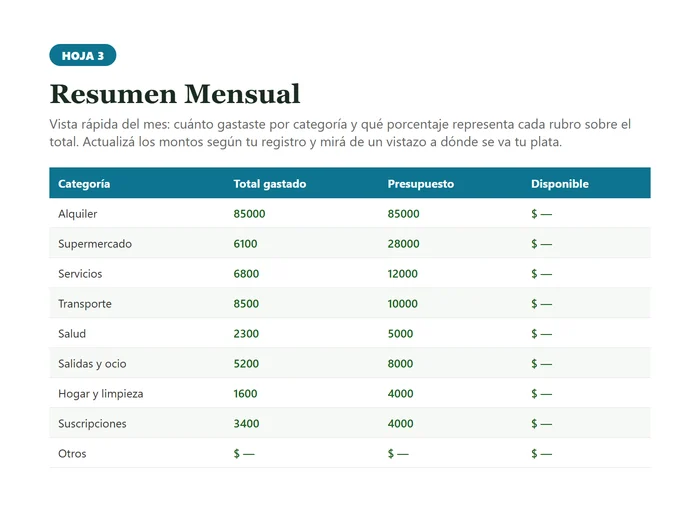Click the empty Otros total gastado cell
The image size is (700, 512).
tap(244, 454)
